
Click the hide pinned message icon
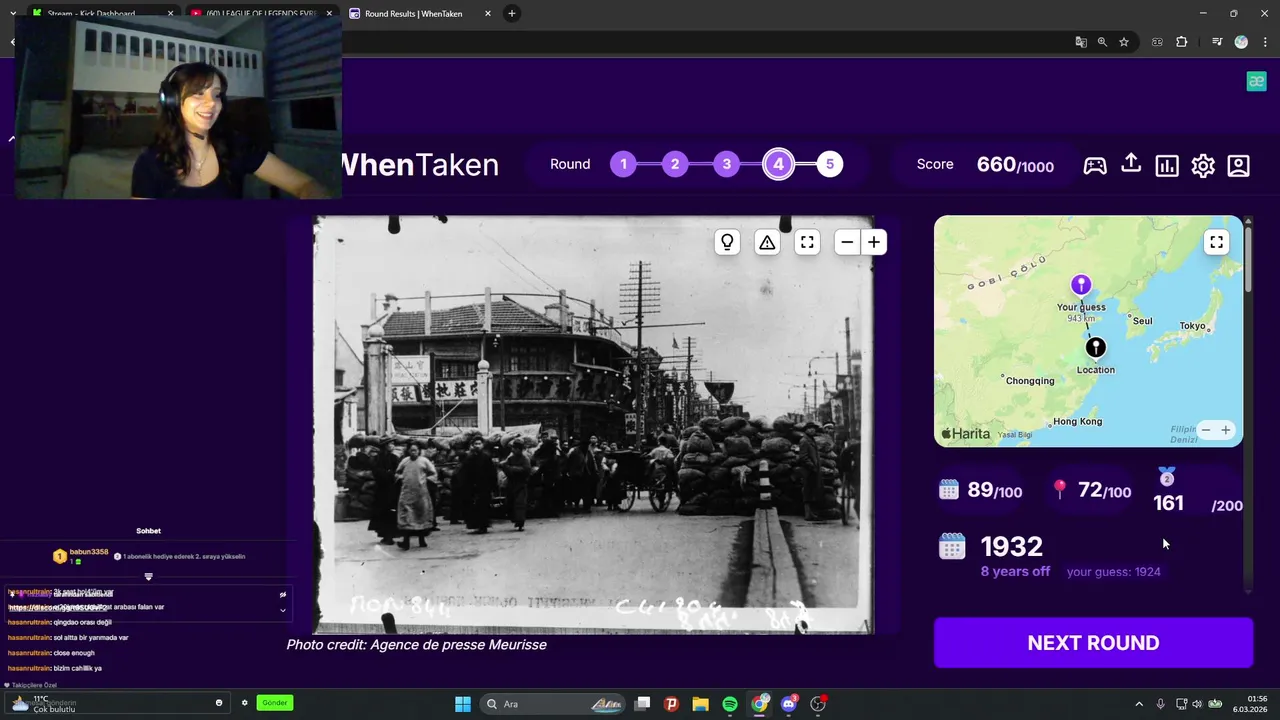[x=283, y=594]
